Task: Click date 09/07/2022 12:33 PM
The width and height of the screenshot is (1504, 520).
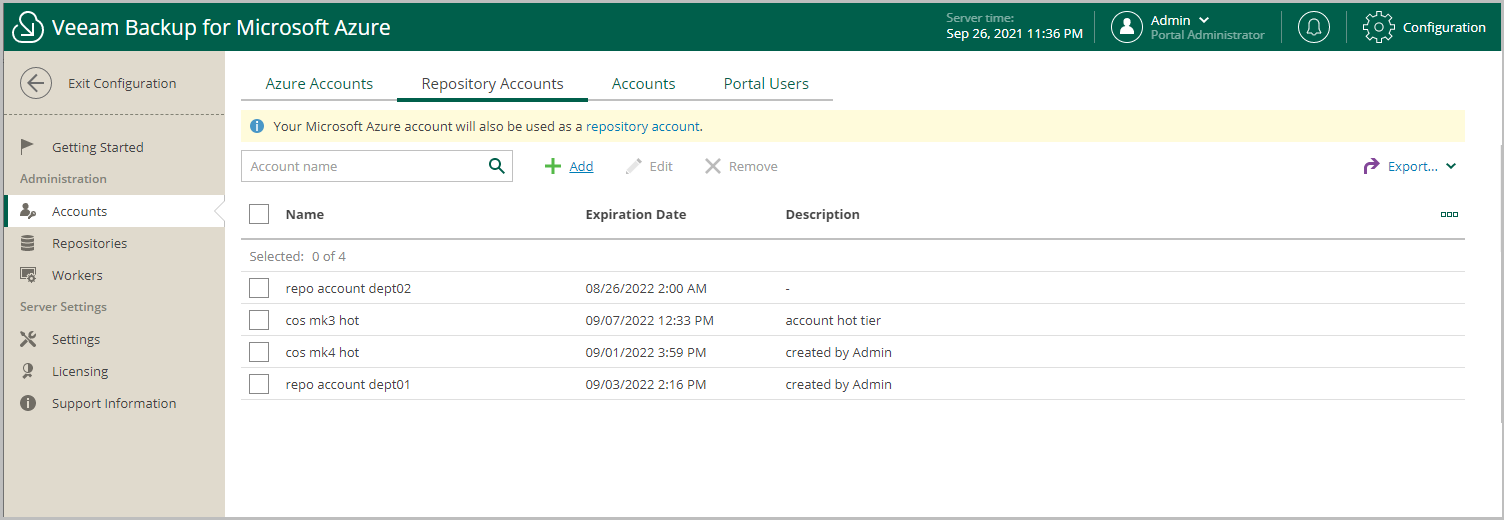Action: (x=650, y=320)
